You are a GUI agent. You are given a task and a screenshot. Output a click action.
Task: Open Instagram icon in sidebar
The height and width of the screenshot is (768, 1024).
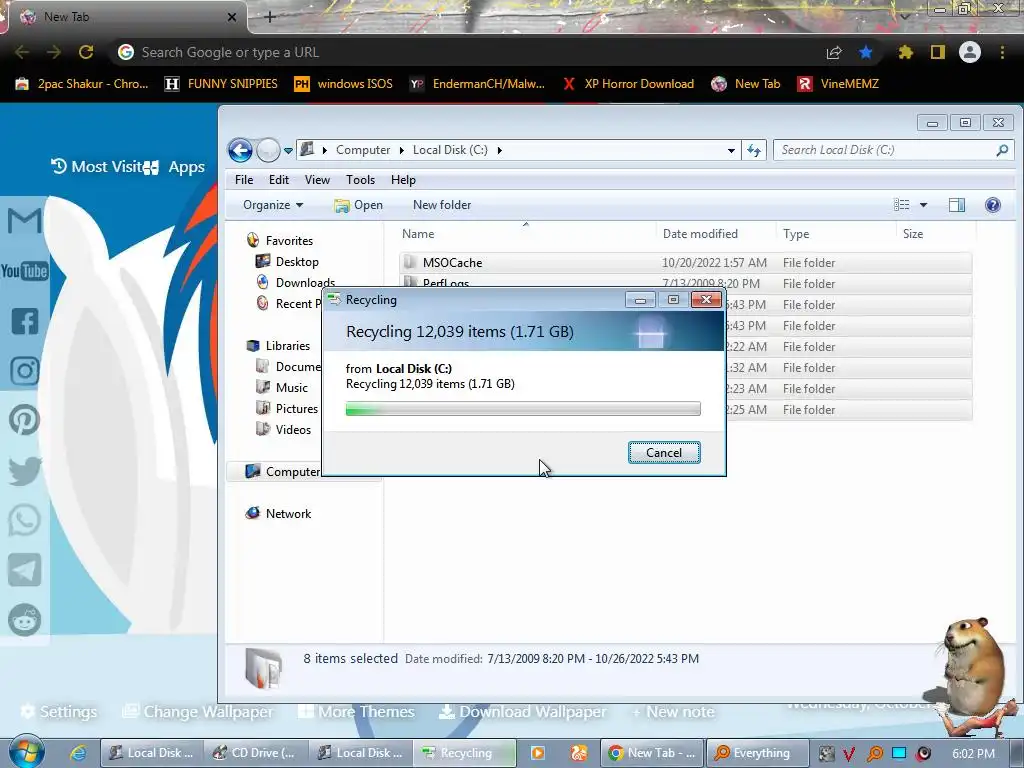coord(24,371)
